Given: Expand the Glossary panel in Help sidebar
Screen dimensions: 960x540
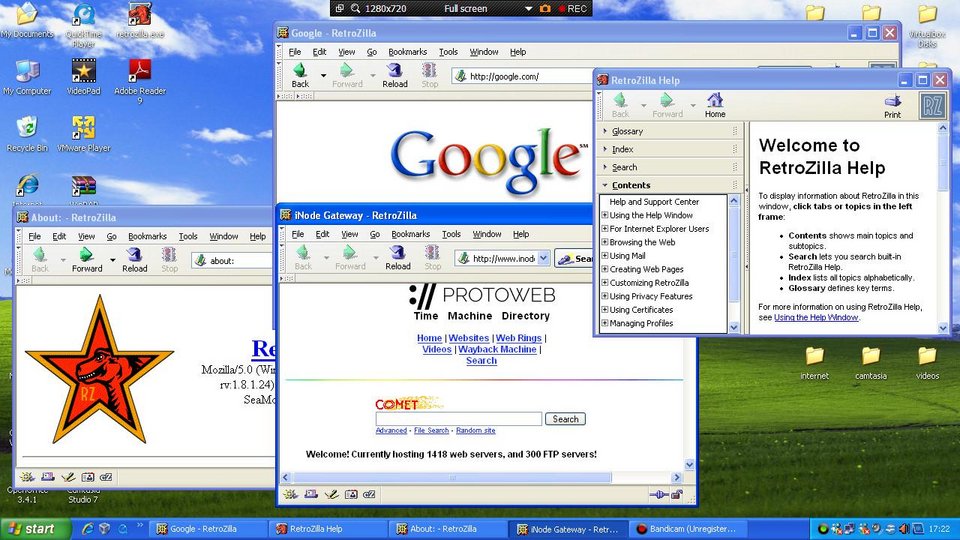Looking at the screenshot, I should point(670,131).
